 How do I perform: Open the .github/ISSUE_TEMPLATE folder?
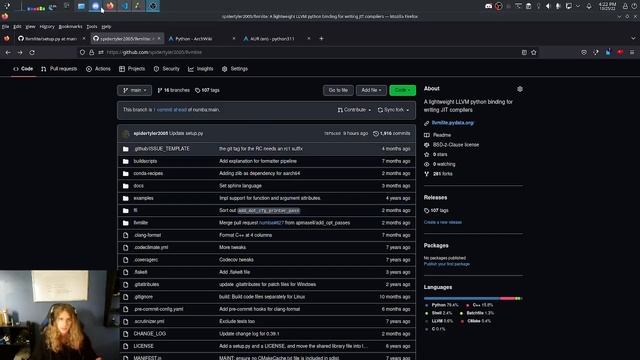(162, 149)
